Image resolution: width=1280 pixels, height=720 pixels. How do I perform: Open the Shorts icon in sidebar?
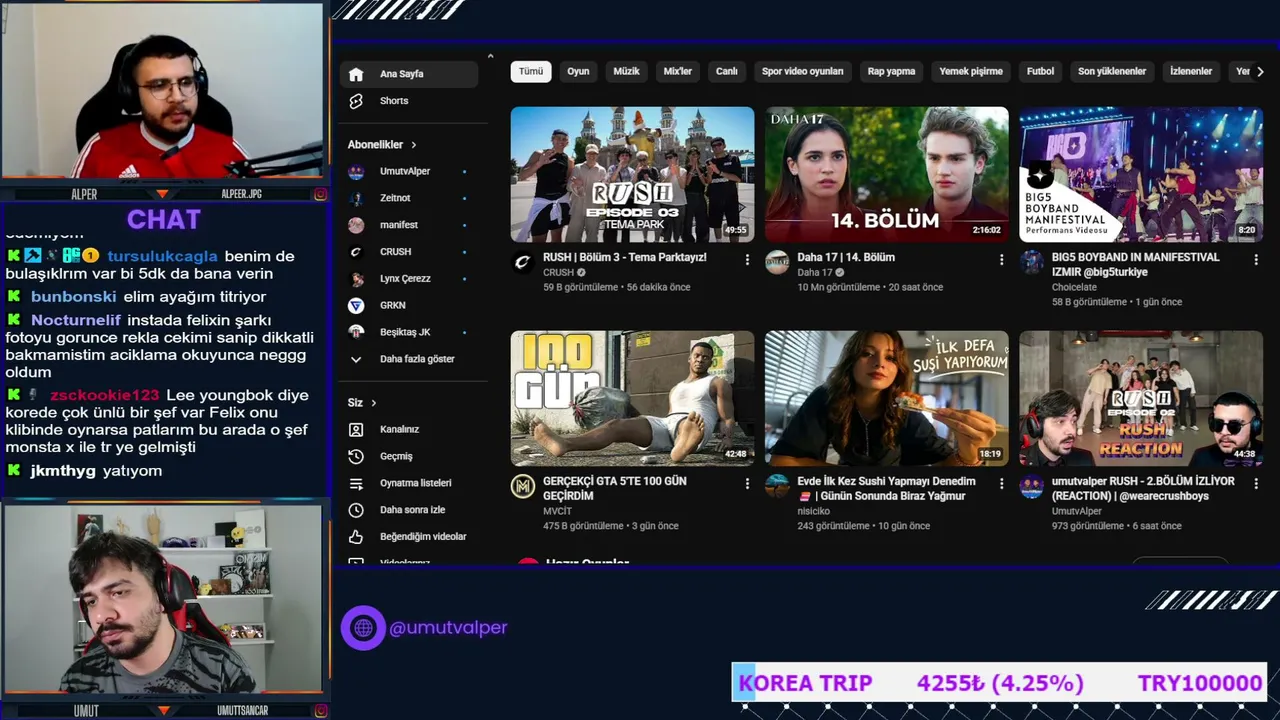356,101
